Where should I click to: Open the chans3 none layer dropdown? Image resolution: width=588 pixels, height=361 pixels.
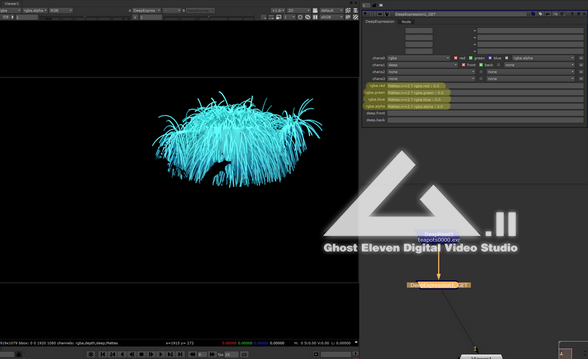pyautogui.click(x=431, y=79)
